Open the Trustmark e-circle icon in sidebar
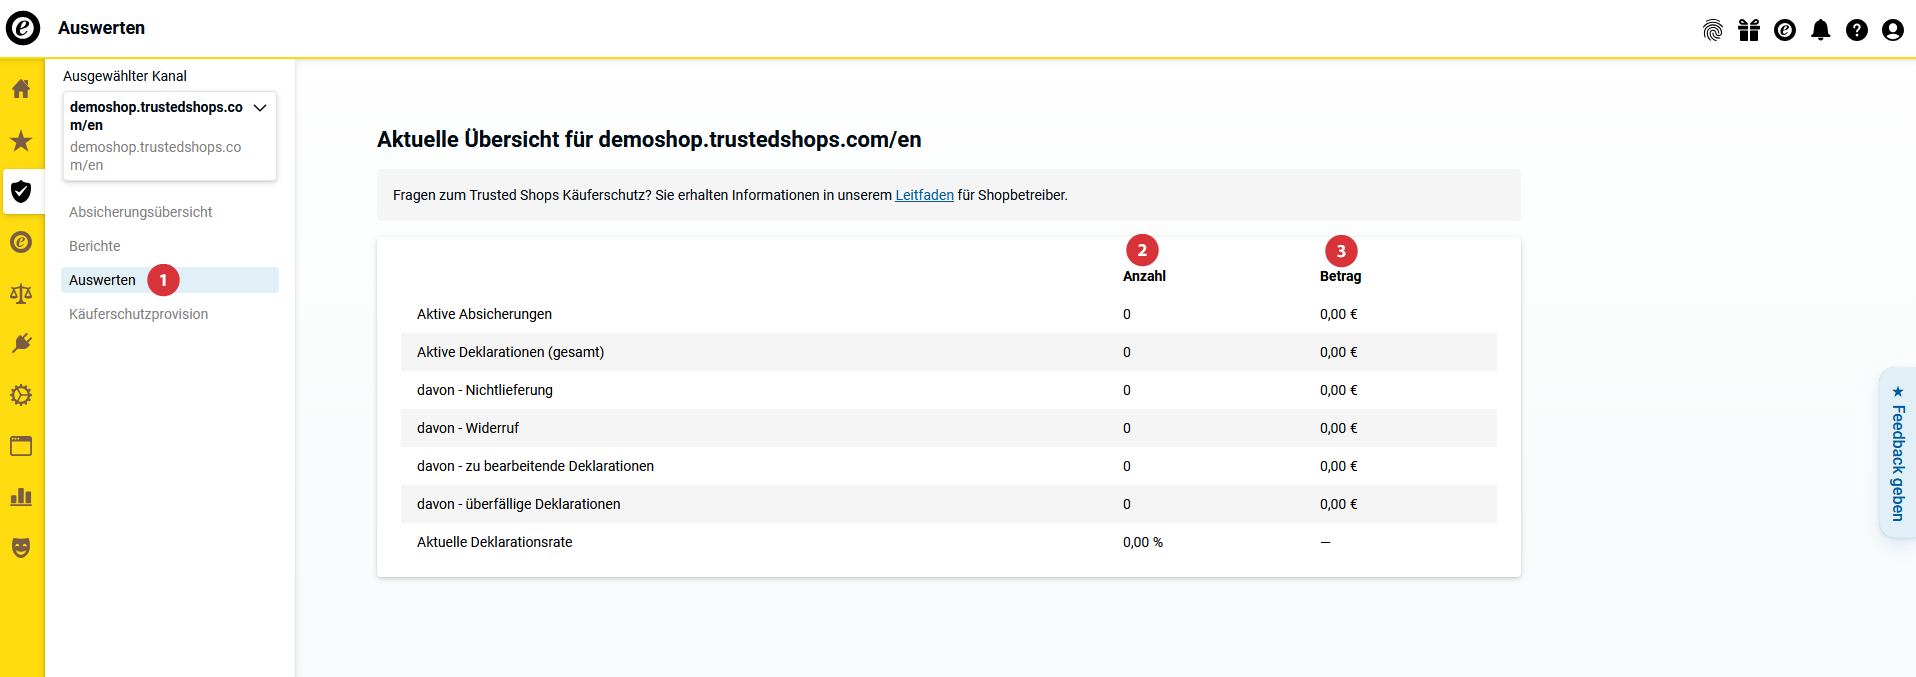 tap(21, 242)
